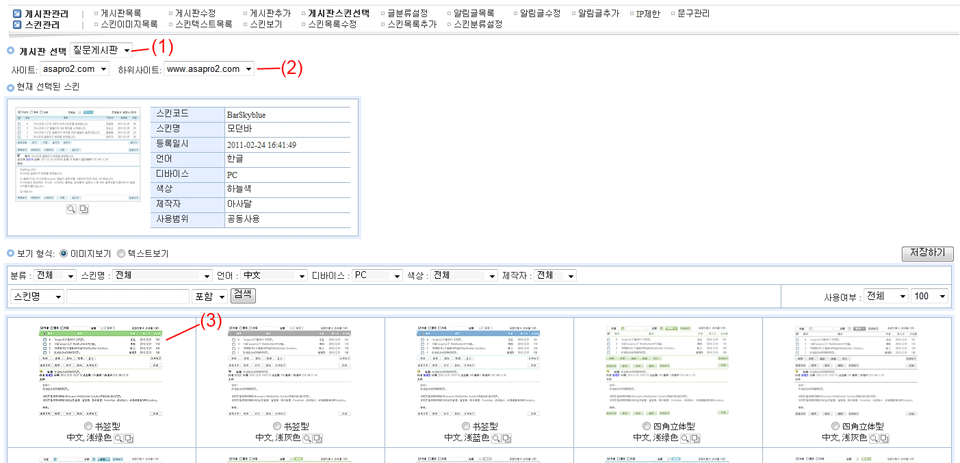
Task: Click popup icon beside 四角立体型 浅绿色 skin
Action: click(698, 438)
